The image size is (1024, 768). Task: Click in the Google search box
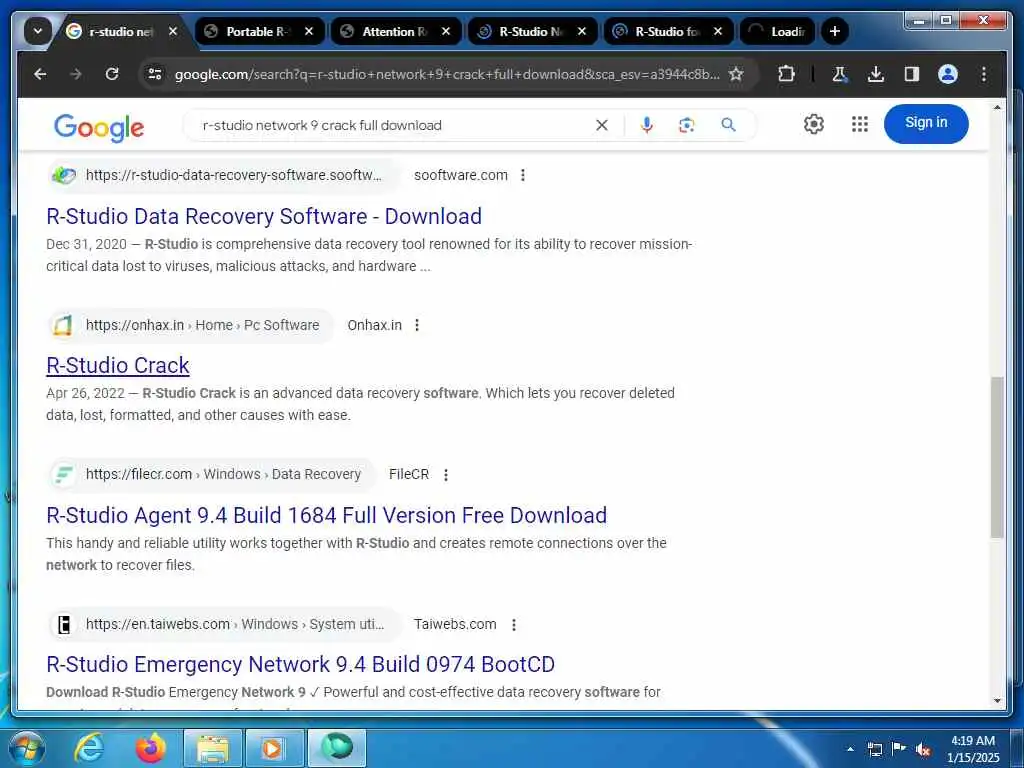point(392,125)
